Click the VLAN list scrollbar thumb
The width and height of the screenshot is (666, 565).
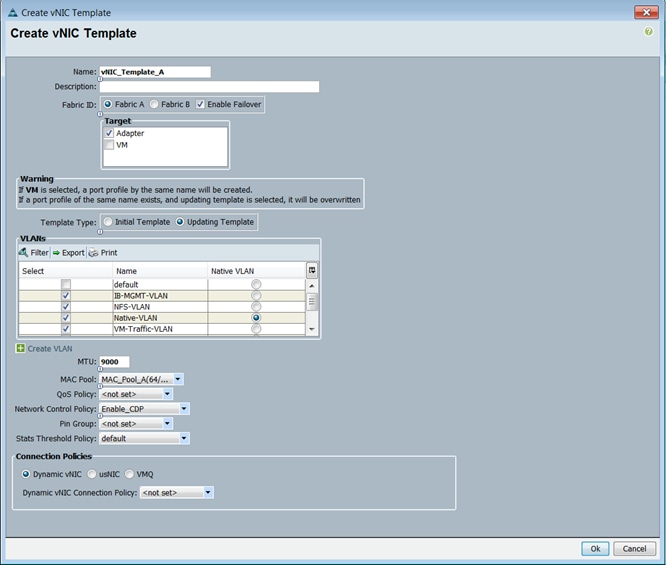312,302
